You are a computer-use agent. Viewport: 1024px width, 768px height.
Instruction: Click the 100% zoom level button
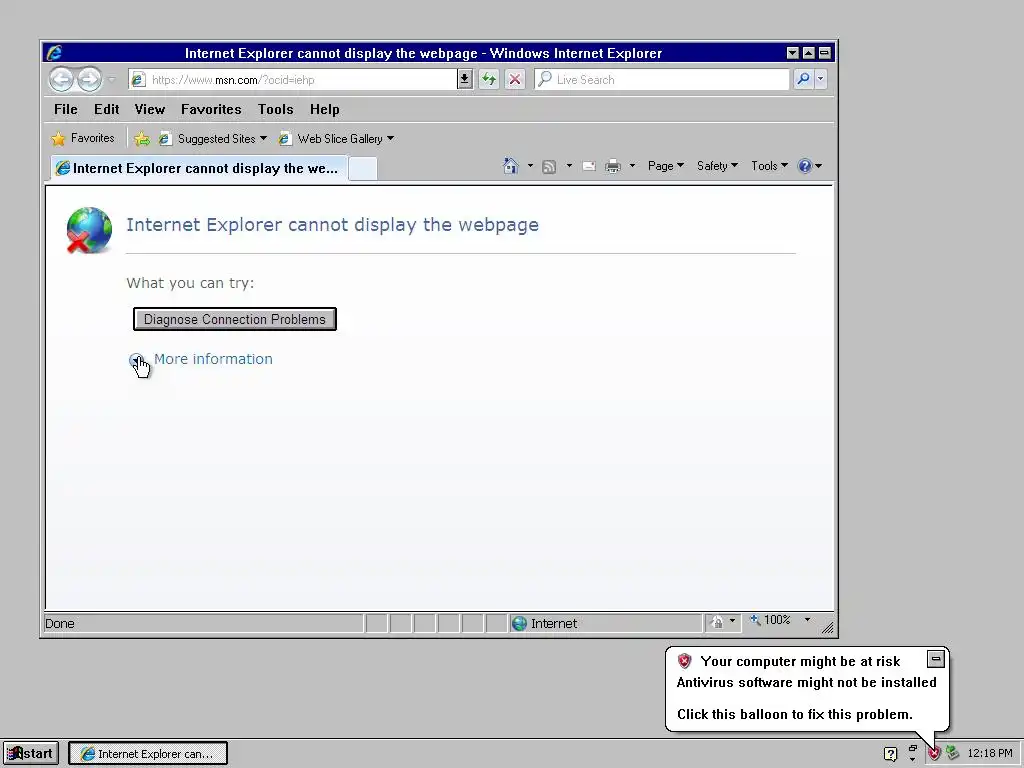coord(770,620)
